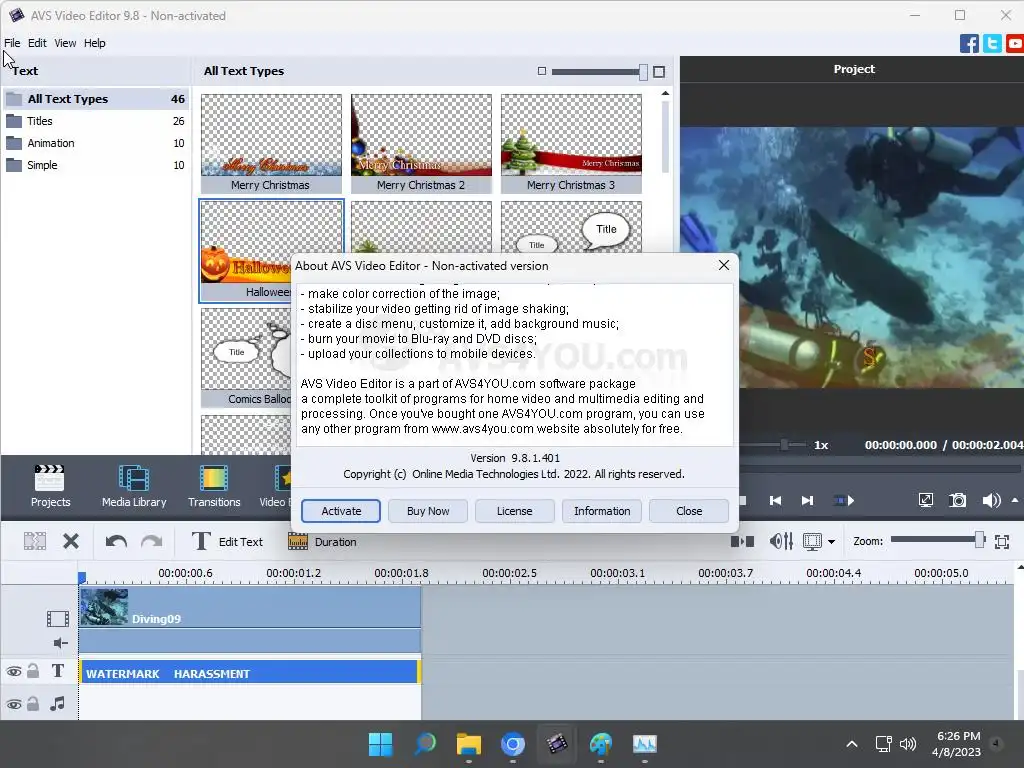Delete selected item with X icon

(x=71, y=541)
